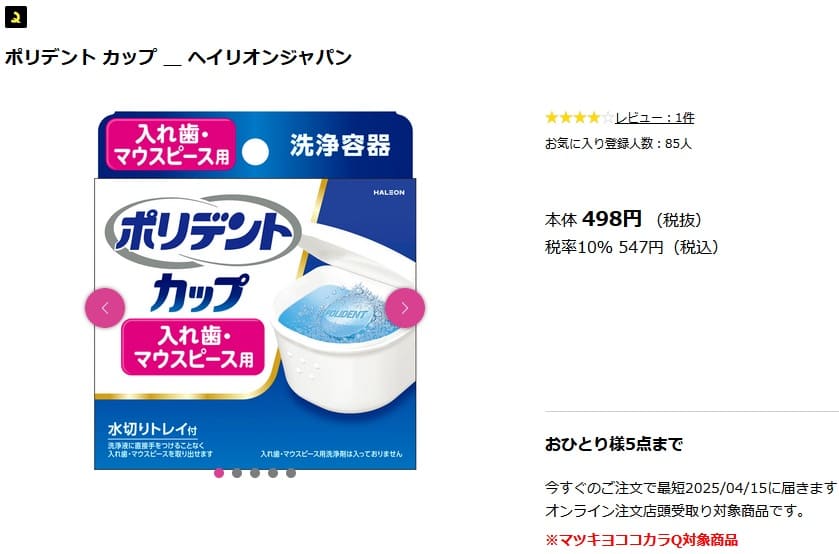Click the おひとり様5点まで purchase limit heading
The image size is (839, 554).
pyautogui.click(x=614, y=444)
